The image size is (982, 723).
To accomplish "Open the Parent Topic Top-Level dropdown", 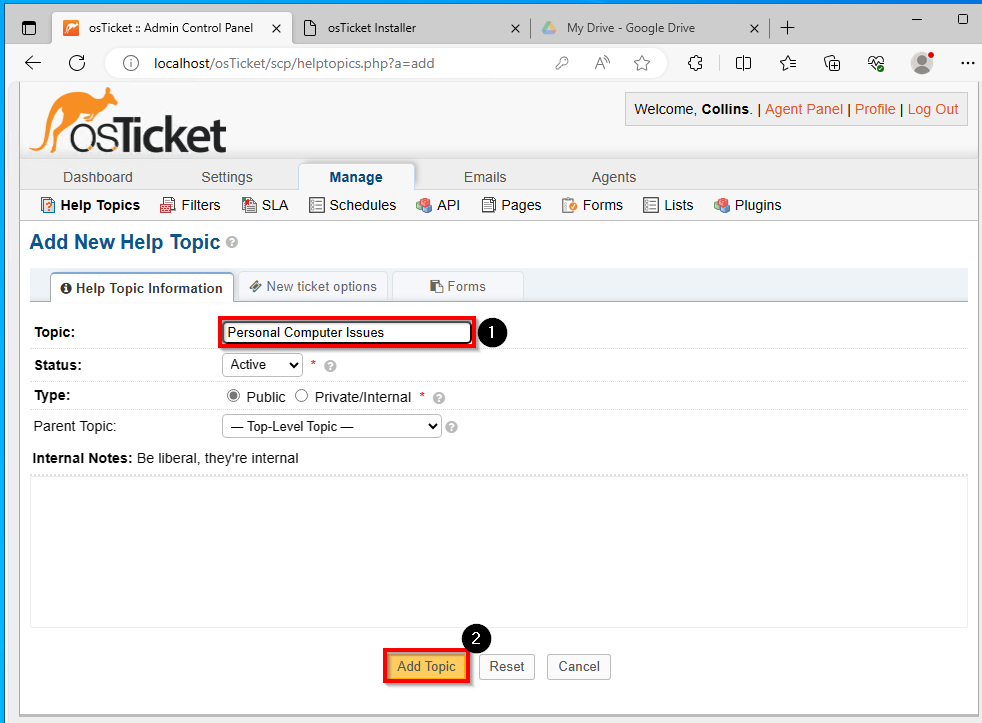I will pos(331,427).
